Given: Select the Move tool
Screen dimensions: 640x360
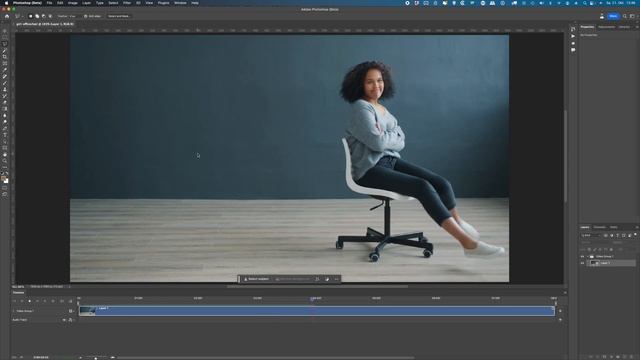Looking at the screenshot, I should pyautogui.click(x=5, y=31).
